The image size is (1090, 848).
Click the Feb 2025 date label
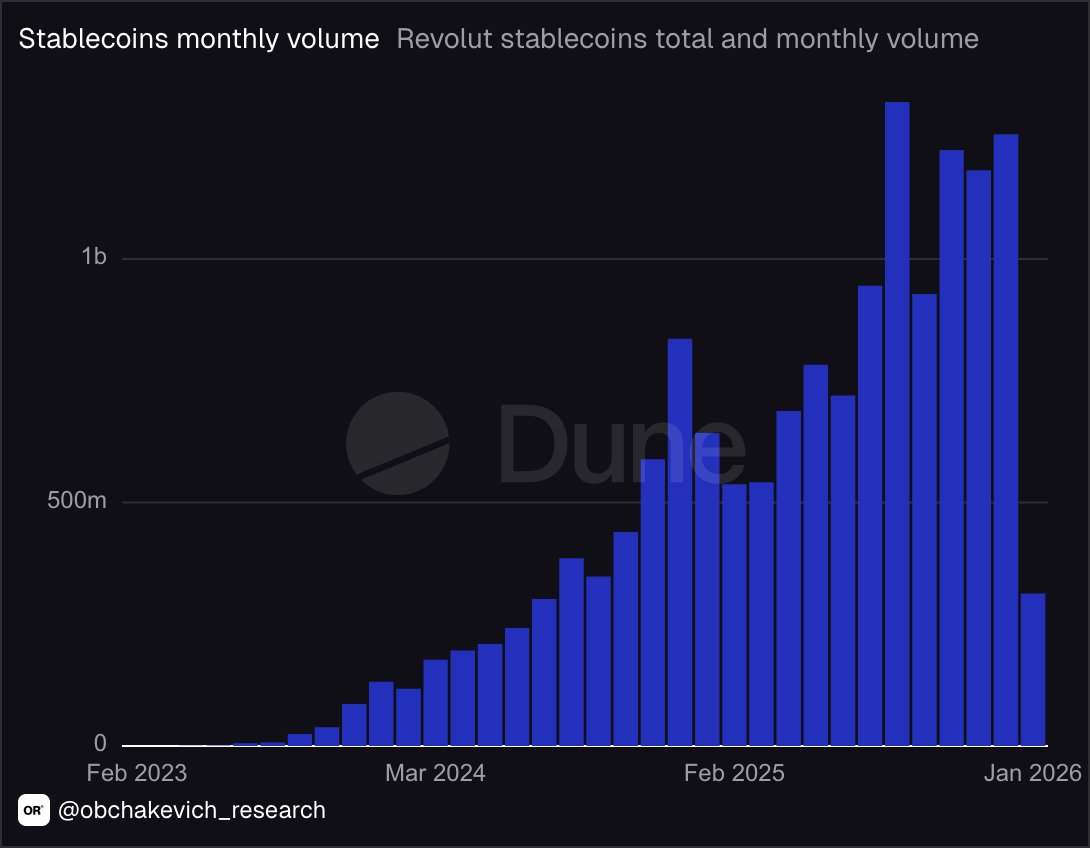(x=735, y=773)
